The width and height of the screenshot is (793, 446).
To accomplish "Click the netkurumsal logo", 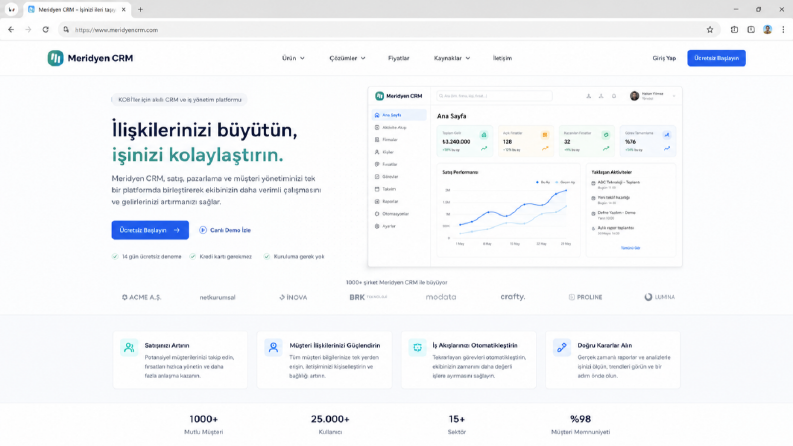I will pos(217,297).
